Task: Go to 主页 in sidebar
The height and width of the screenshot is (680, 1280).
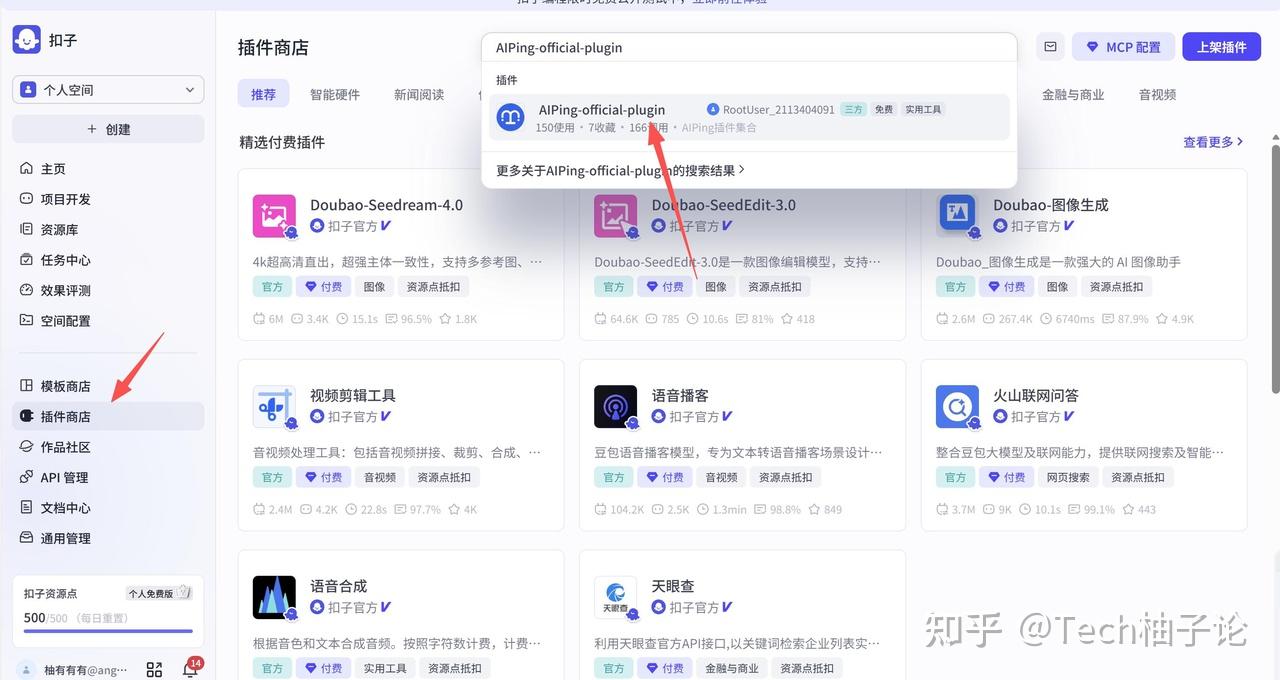Action: pyautogui.click(x=108, y=169)
